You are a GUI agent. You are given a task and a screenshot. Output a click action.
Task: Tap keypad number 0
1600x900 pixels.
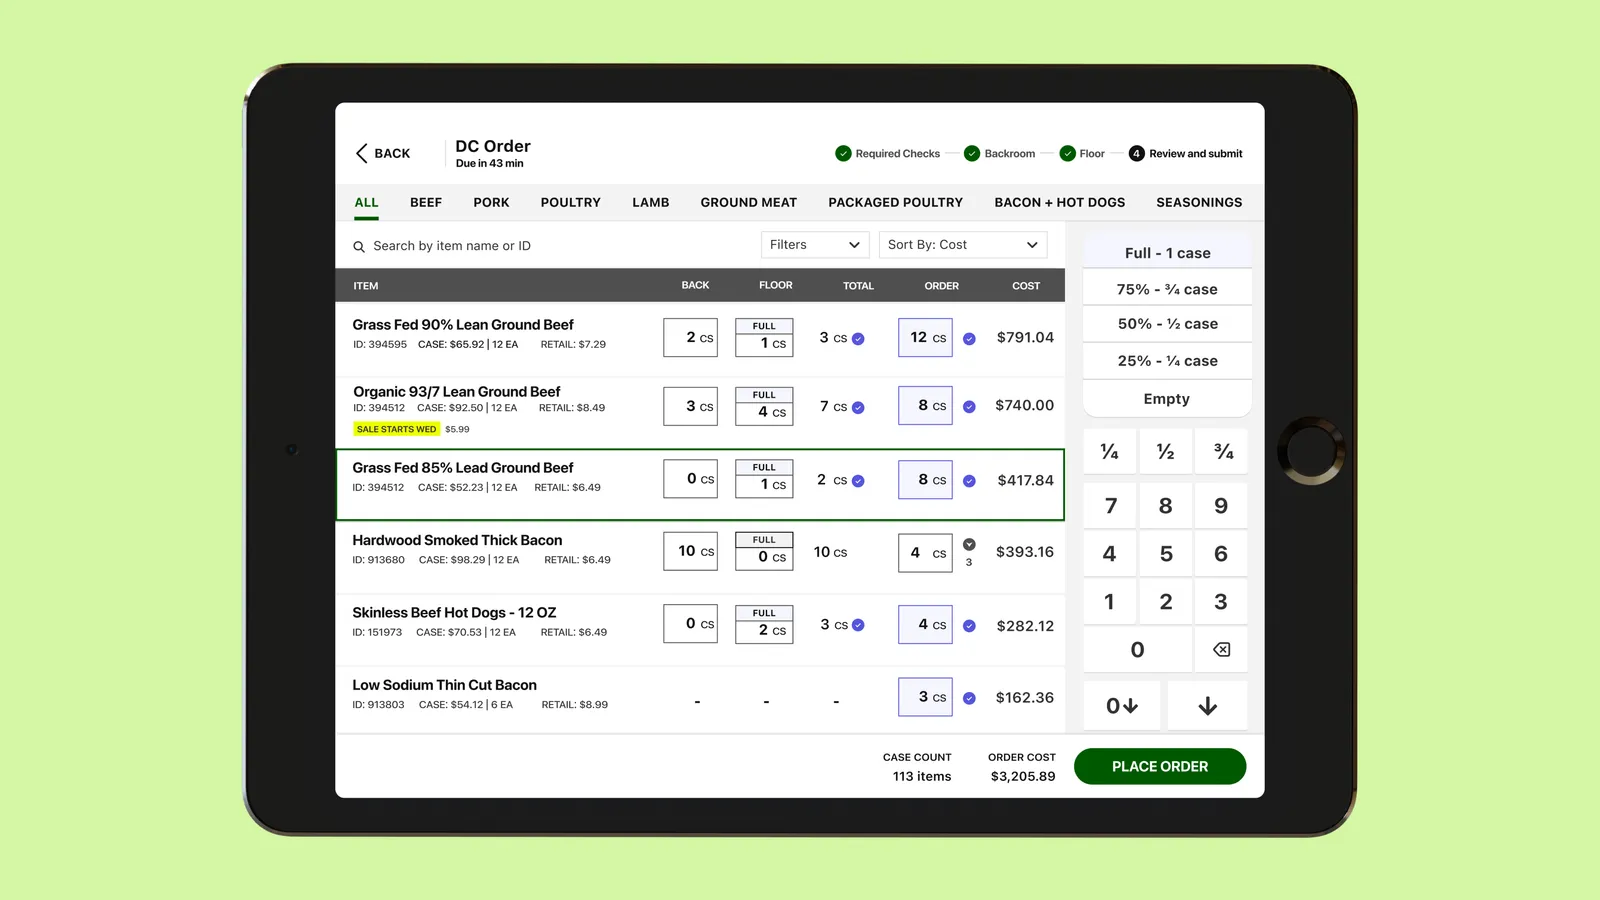(1138, 650)
